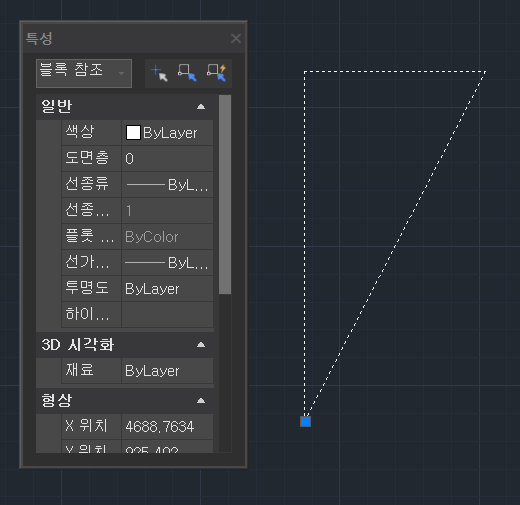Open Quick Select with lightning icon
Image resolution: width=520 pixels, height=505 pixels.
pyautogui.click(x=216, y=73)
